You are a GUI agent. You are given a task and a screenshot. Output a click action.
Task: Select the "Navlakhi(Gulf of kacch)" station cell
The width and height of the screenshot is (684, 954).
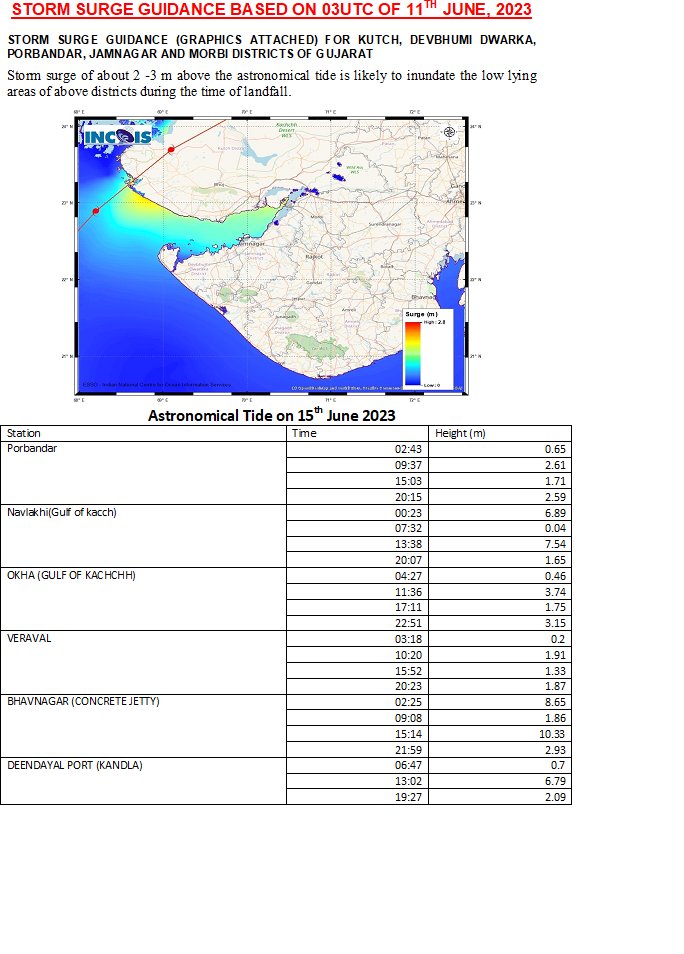(x=144, y=536)
